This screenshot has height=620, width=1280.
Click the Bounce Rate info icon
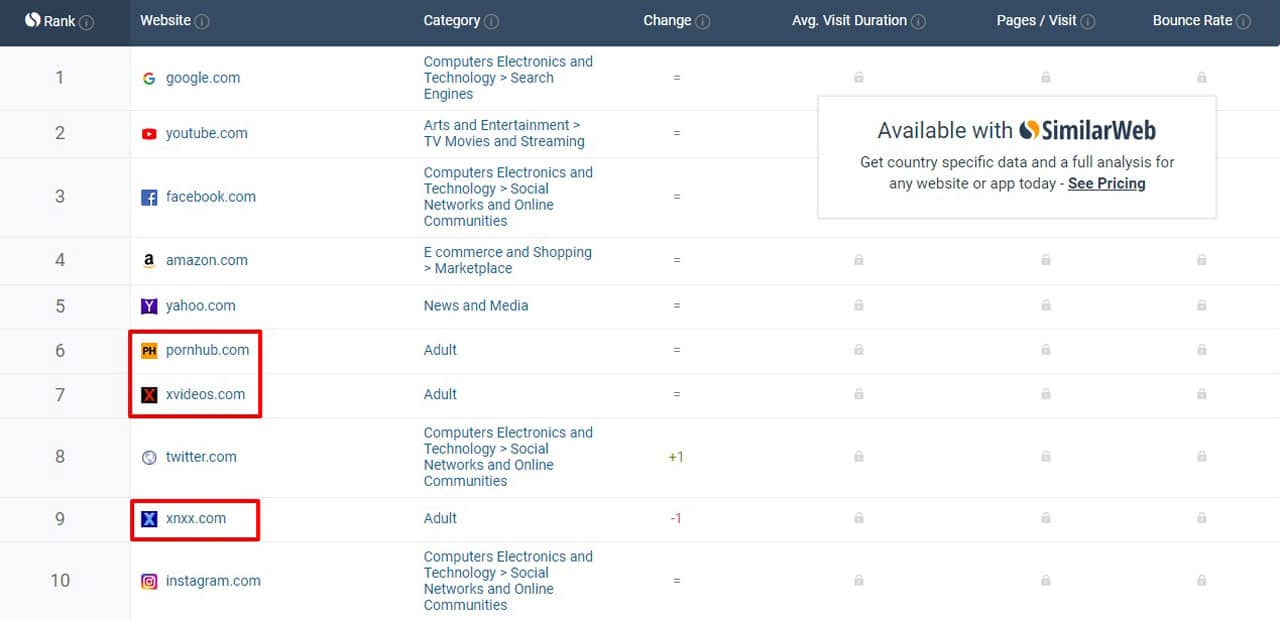tap(1243, 21)
